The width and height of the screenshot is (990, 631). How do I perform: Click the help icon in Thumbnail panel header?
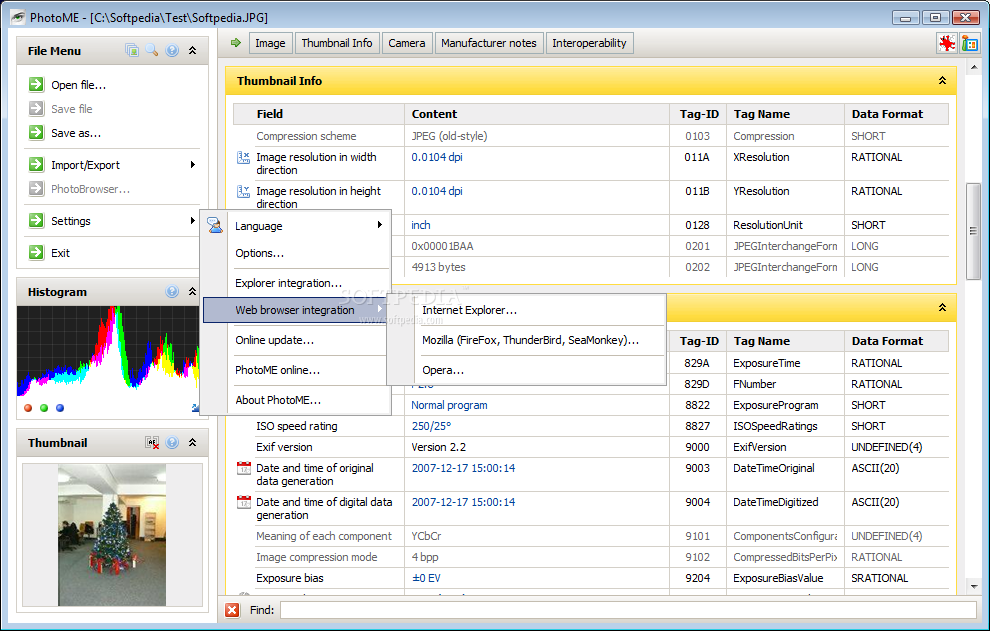172,442
